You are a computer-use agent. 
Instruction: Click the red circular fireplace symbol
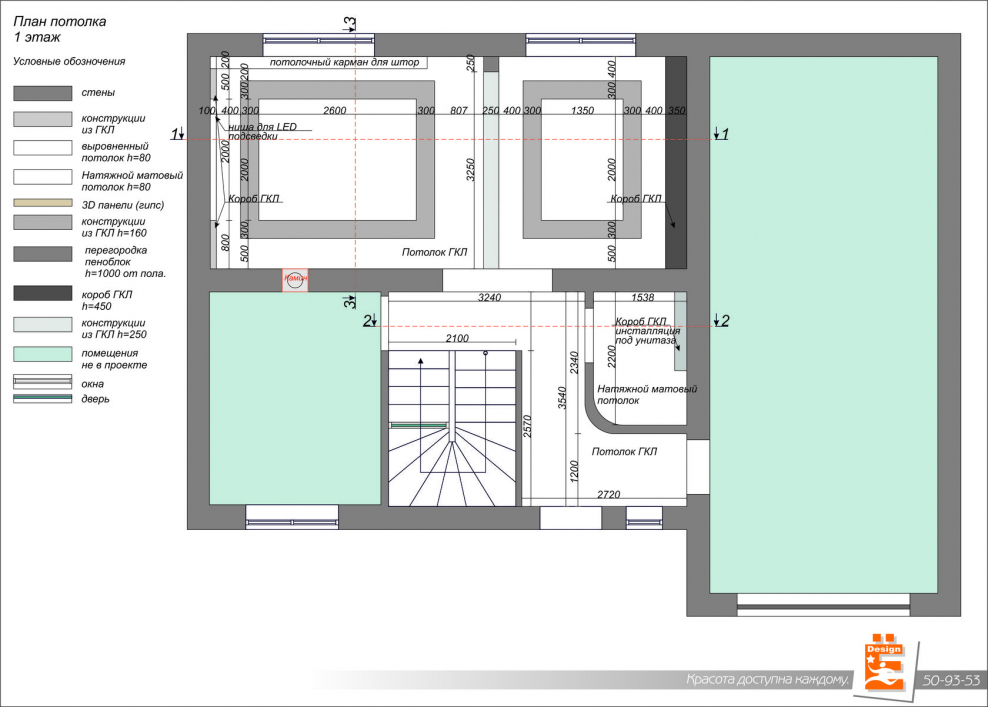[295, 281]
